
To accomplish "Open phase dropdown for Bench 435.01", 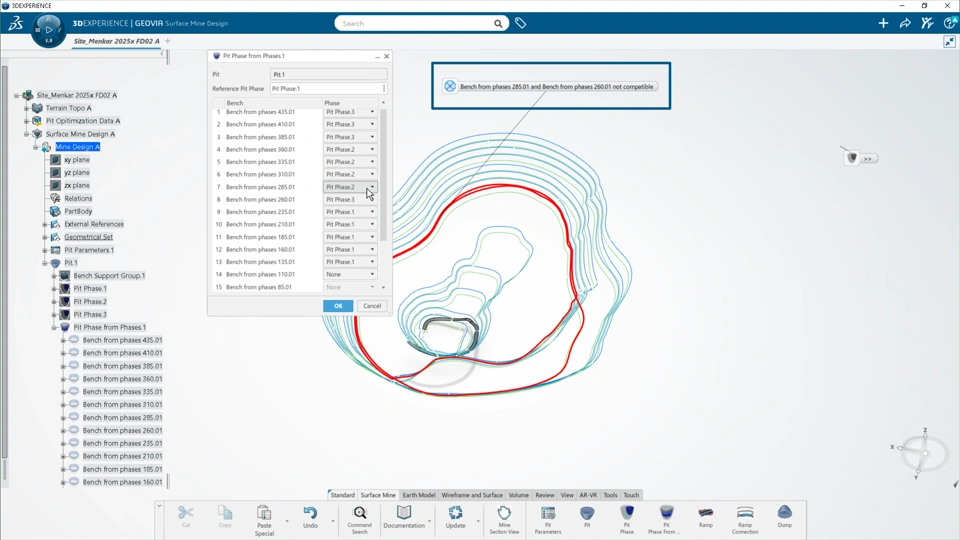I will (372, 112).
